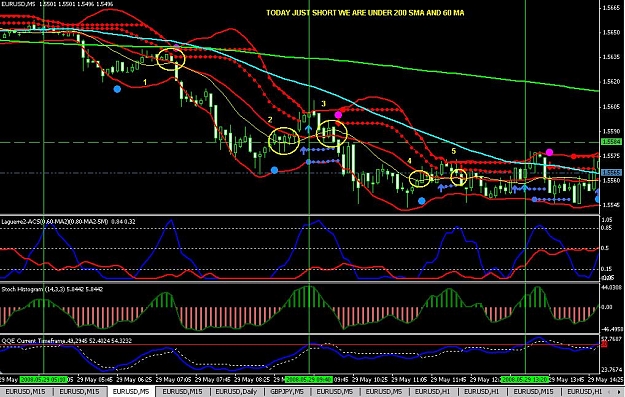Click the 29 May 07:05 time axis label
This screenshot has height=397, width=625.
173,379
